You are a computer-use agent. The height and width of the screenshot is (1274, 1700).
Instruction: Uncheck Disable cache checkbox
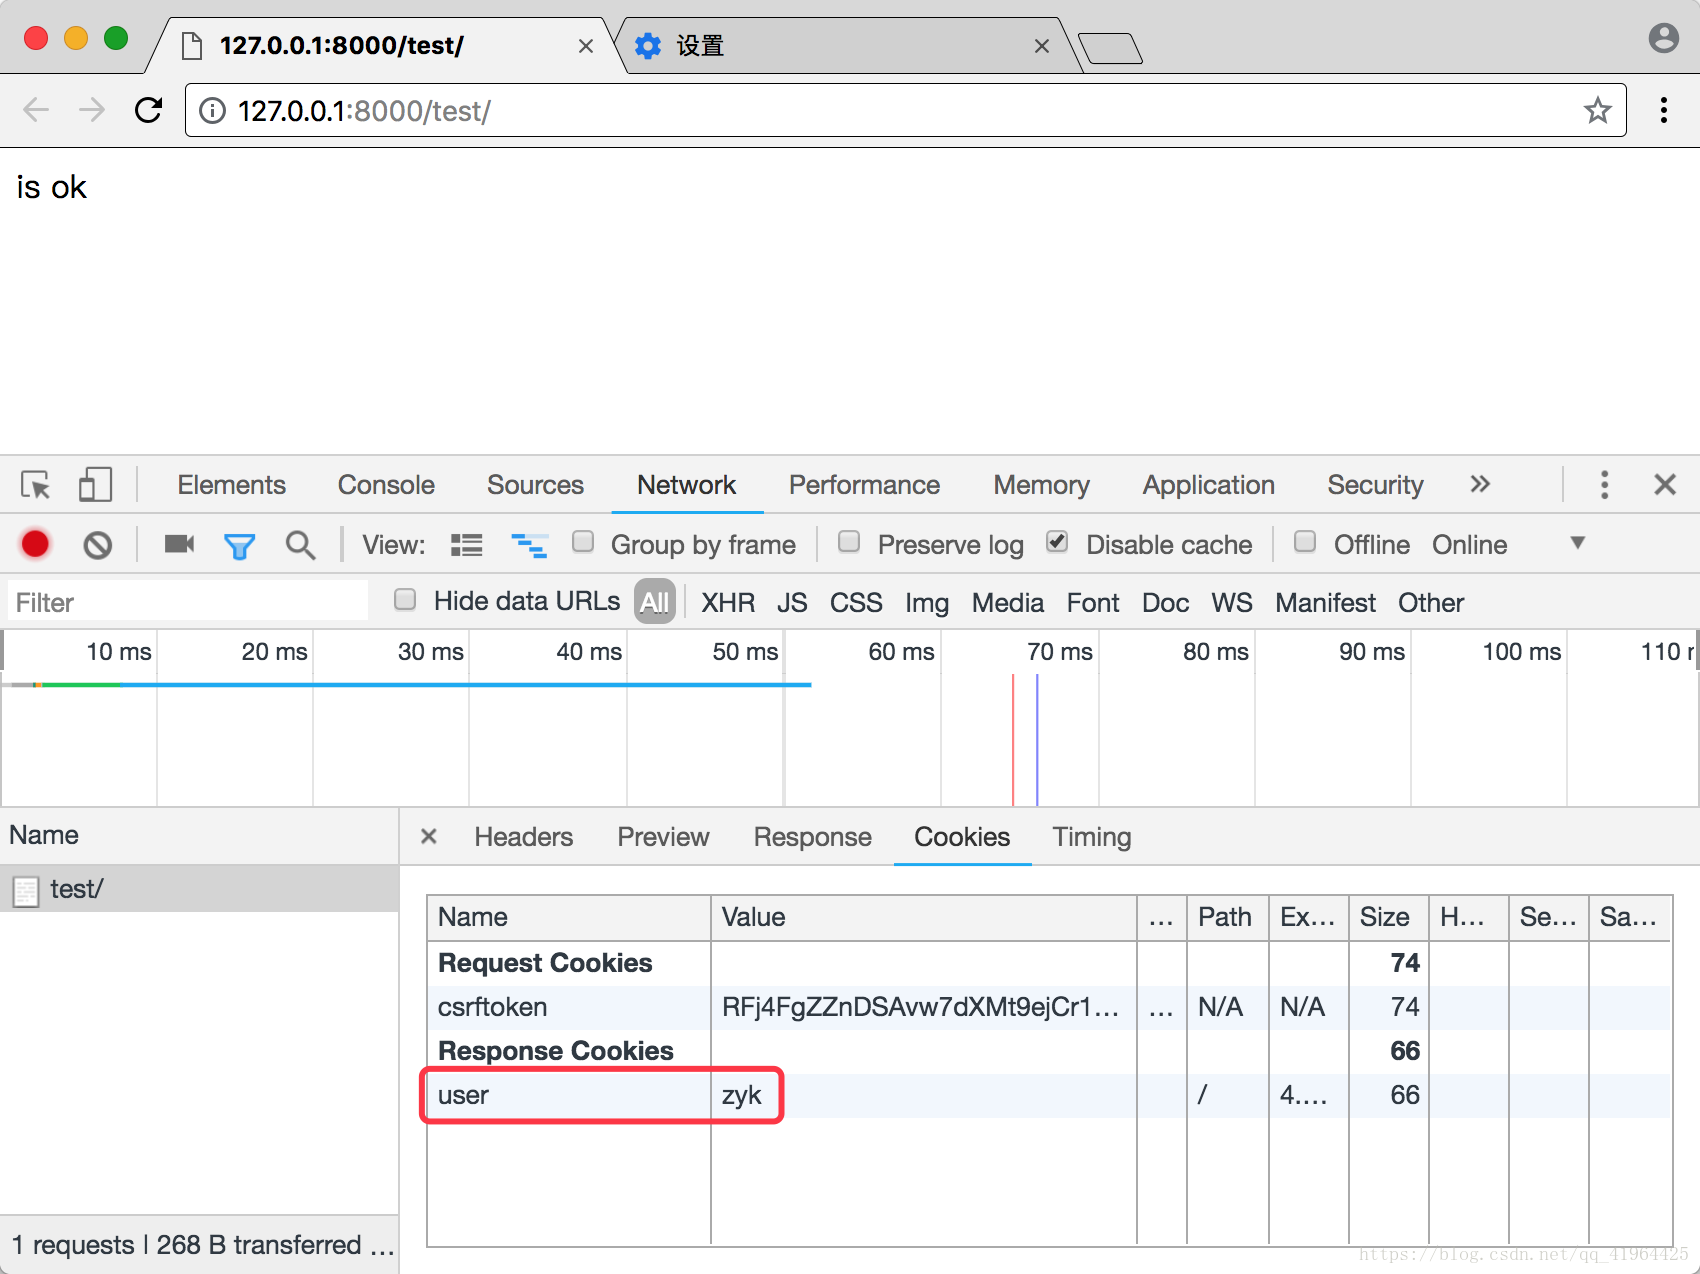(1057, 541)
